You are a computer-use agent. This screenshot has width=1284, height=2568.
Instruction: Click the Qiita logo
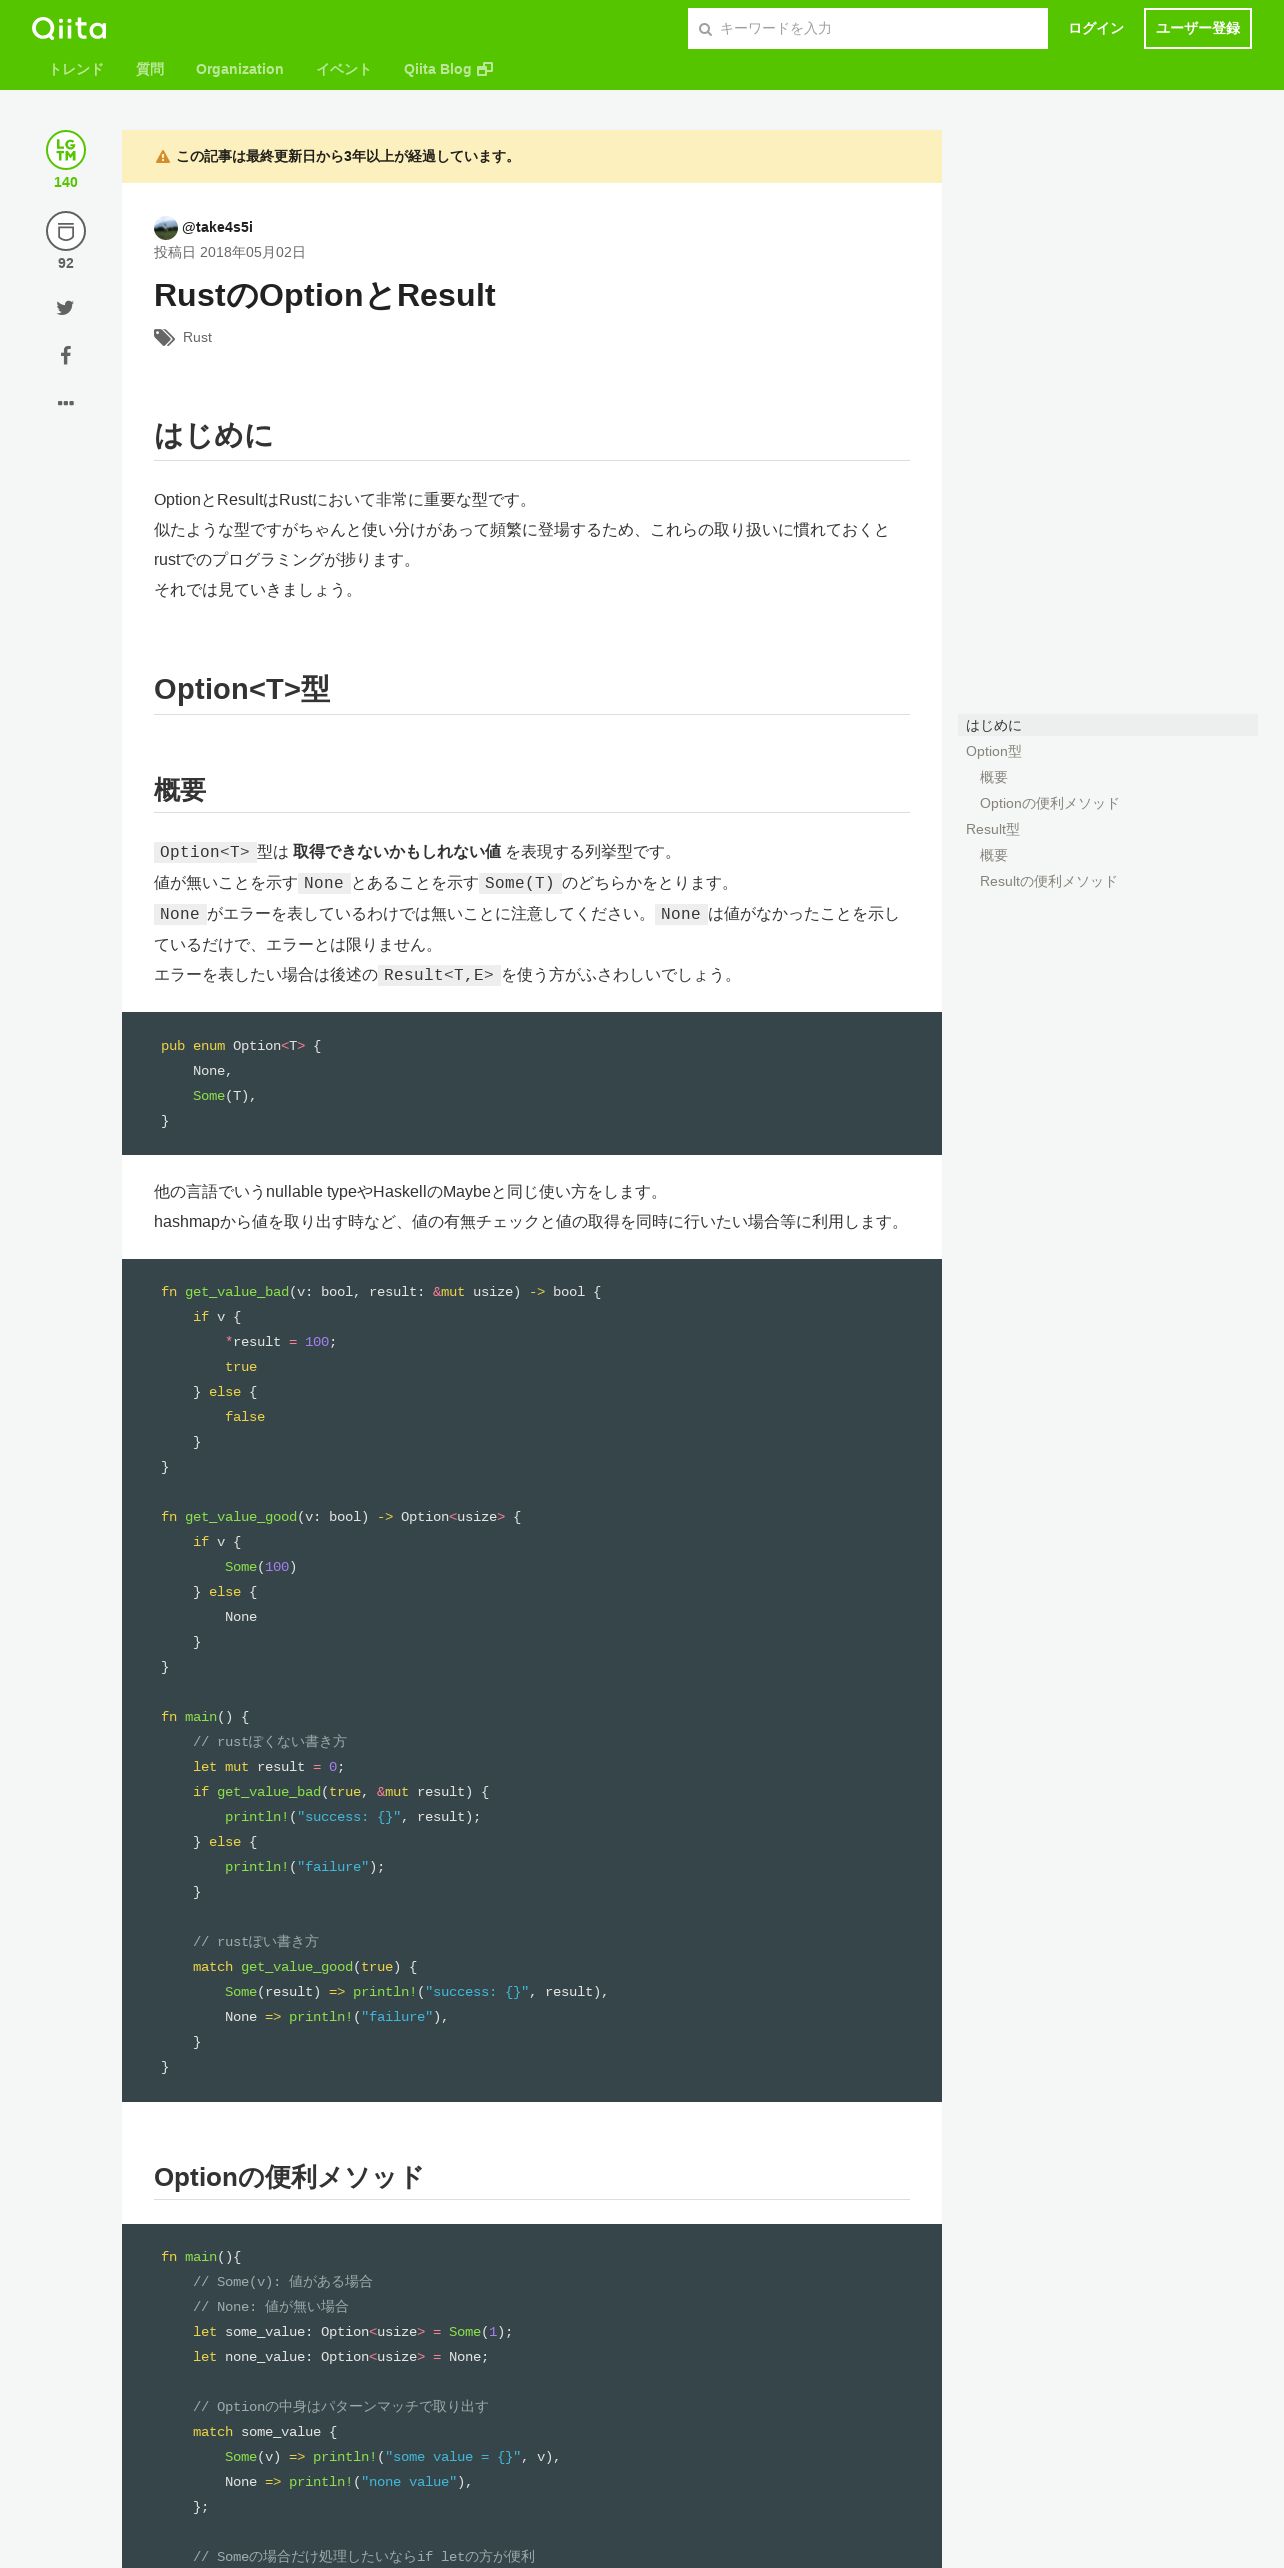69,28
